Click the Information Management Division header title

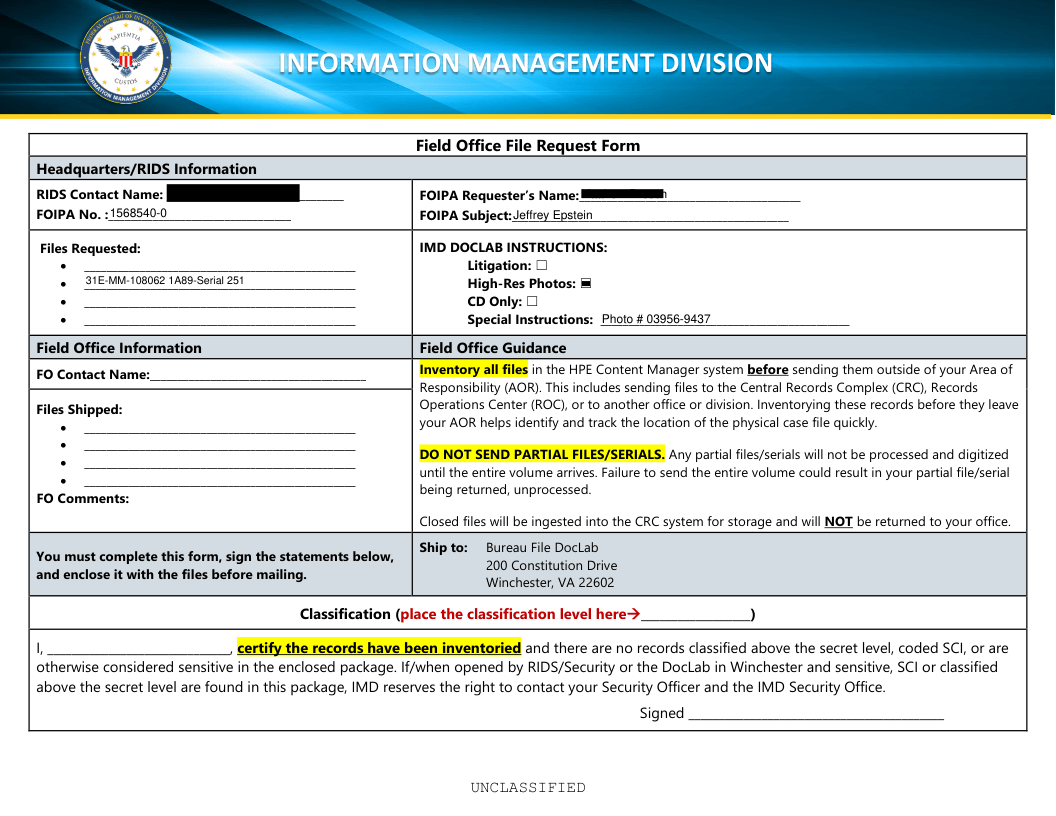click(525, 63)
